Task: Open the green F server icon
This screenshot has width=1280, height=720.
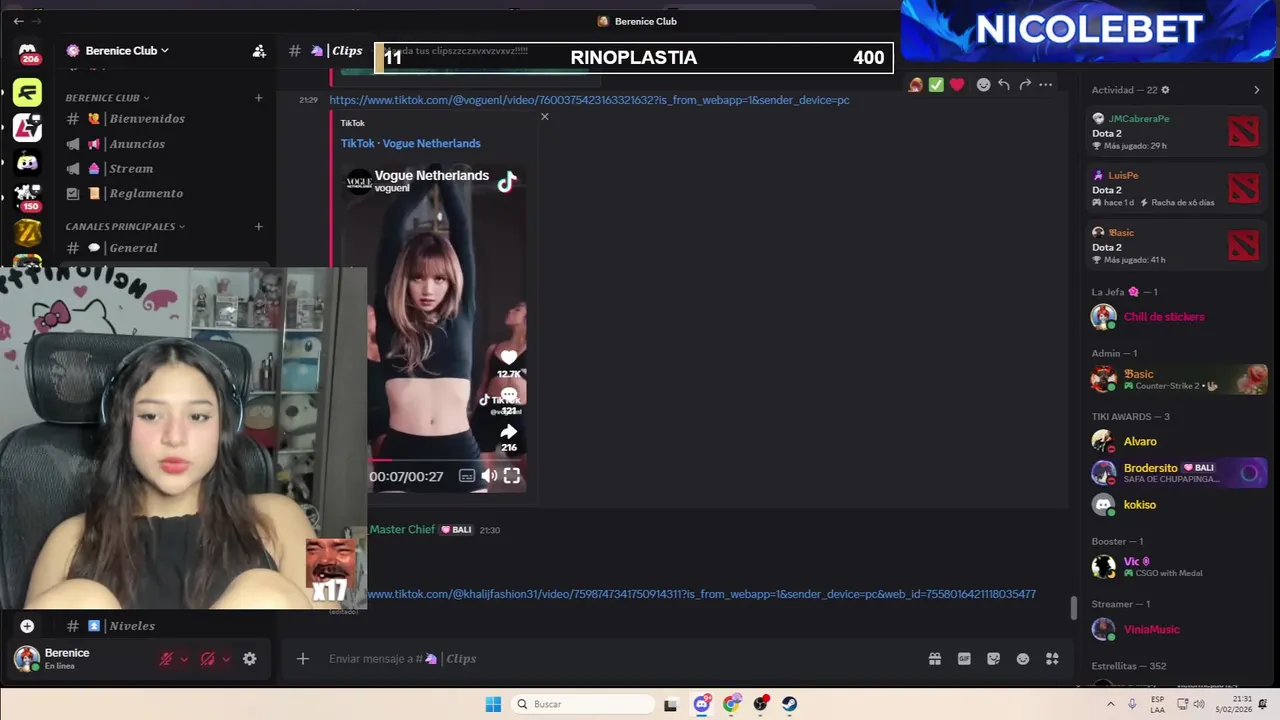Action: [x=28, y=93]
